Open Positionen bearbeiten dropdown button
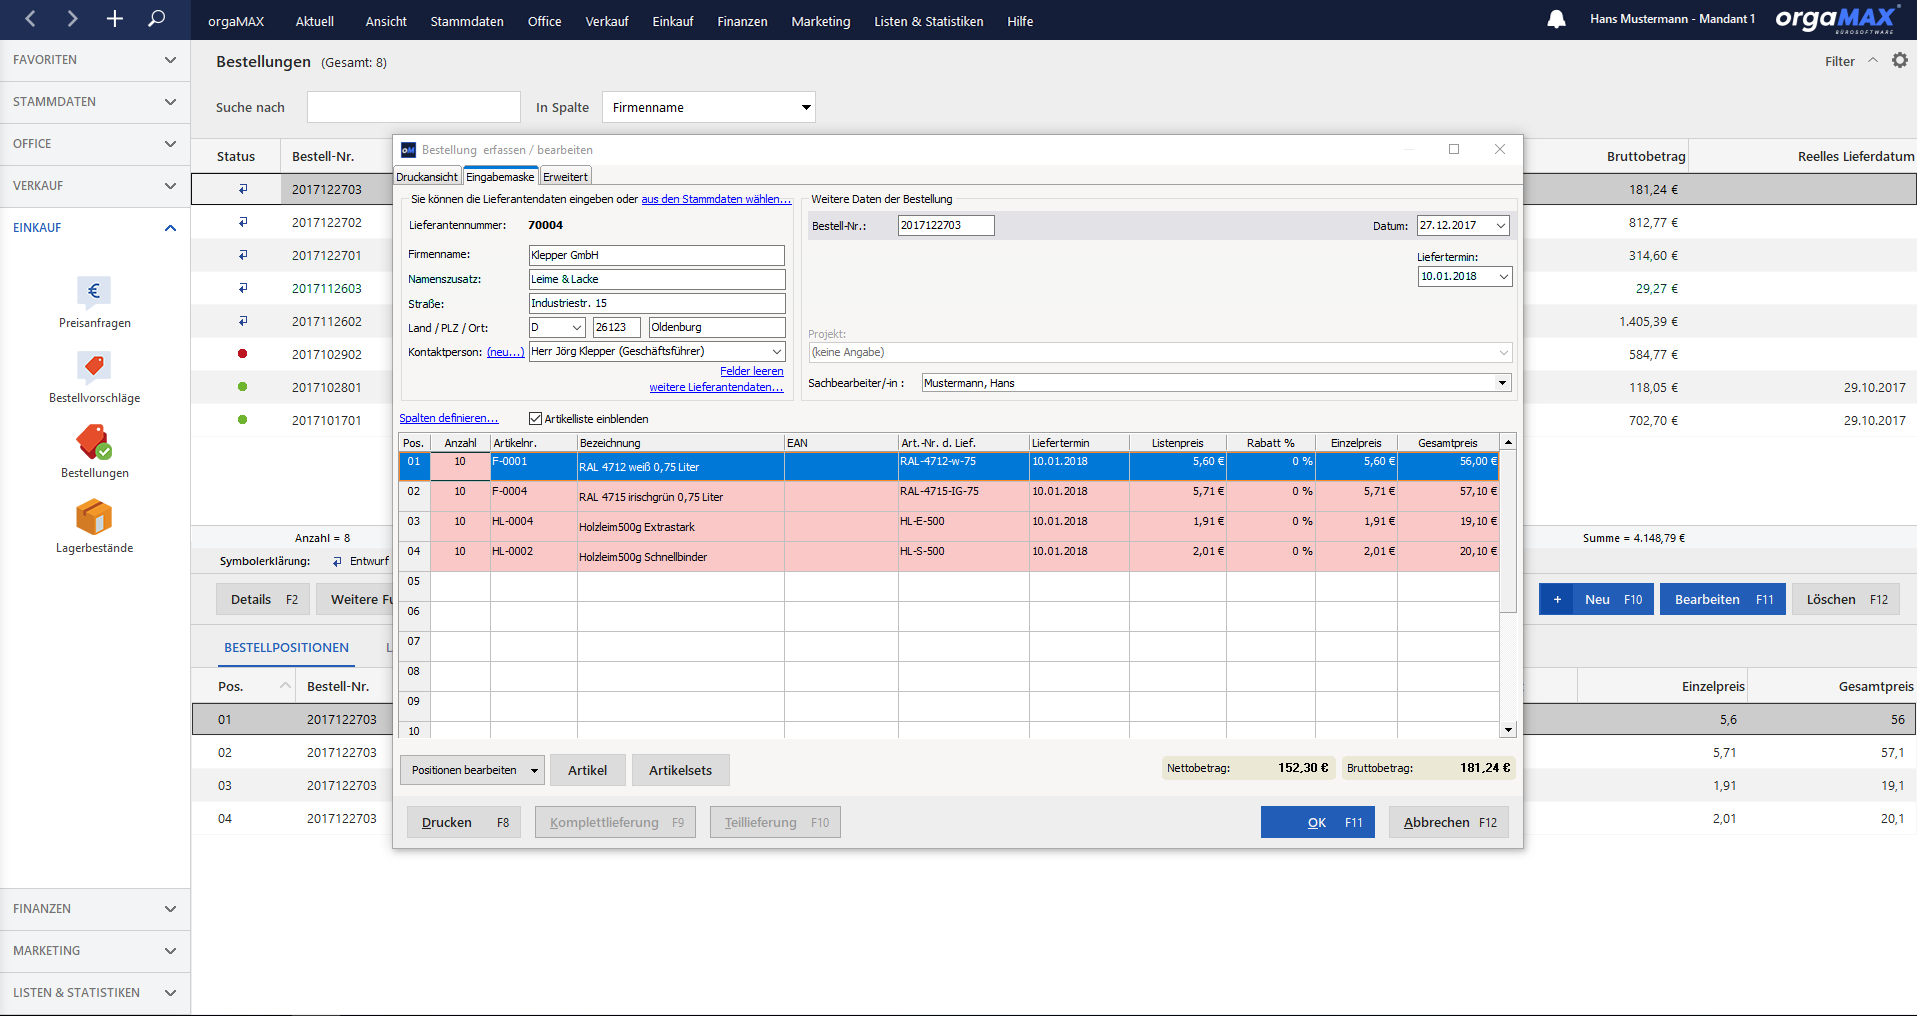The height and width of the screenshot is (1016, 1917). pyautogui.click(x=473, y=770)
